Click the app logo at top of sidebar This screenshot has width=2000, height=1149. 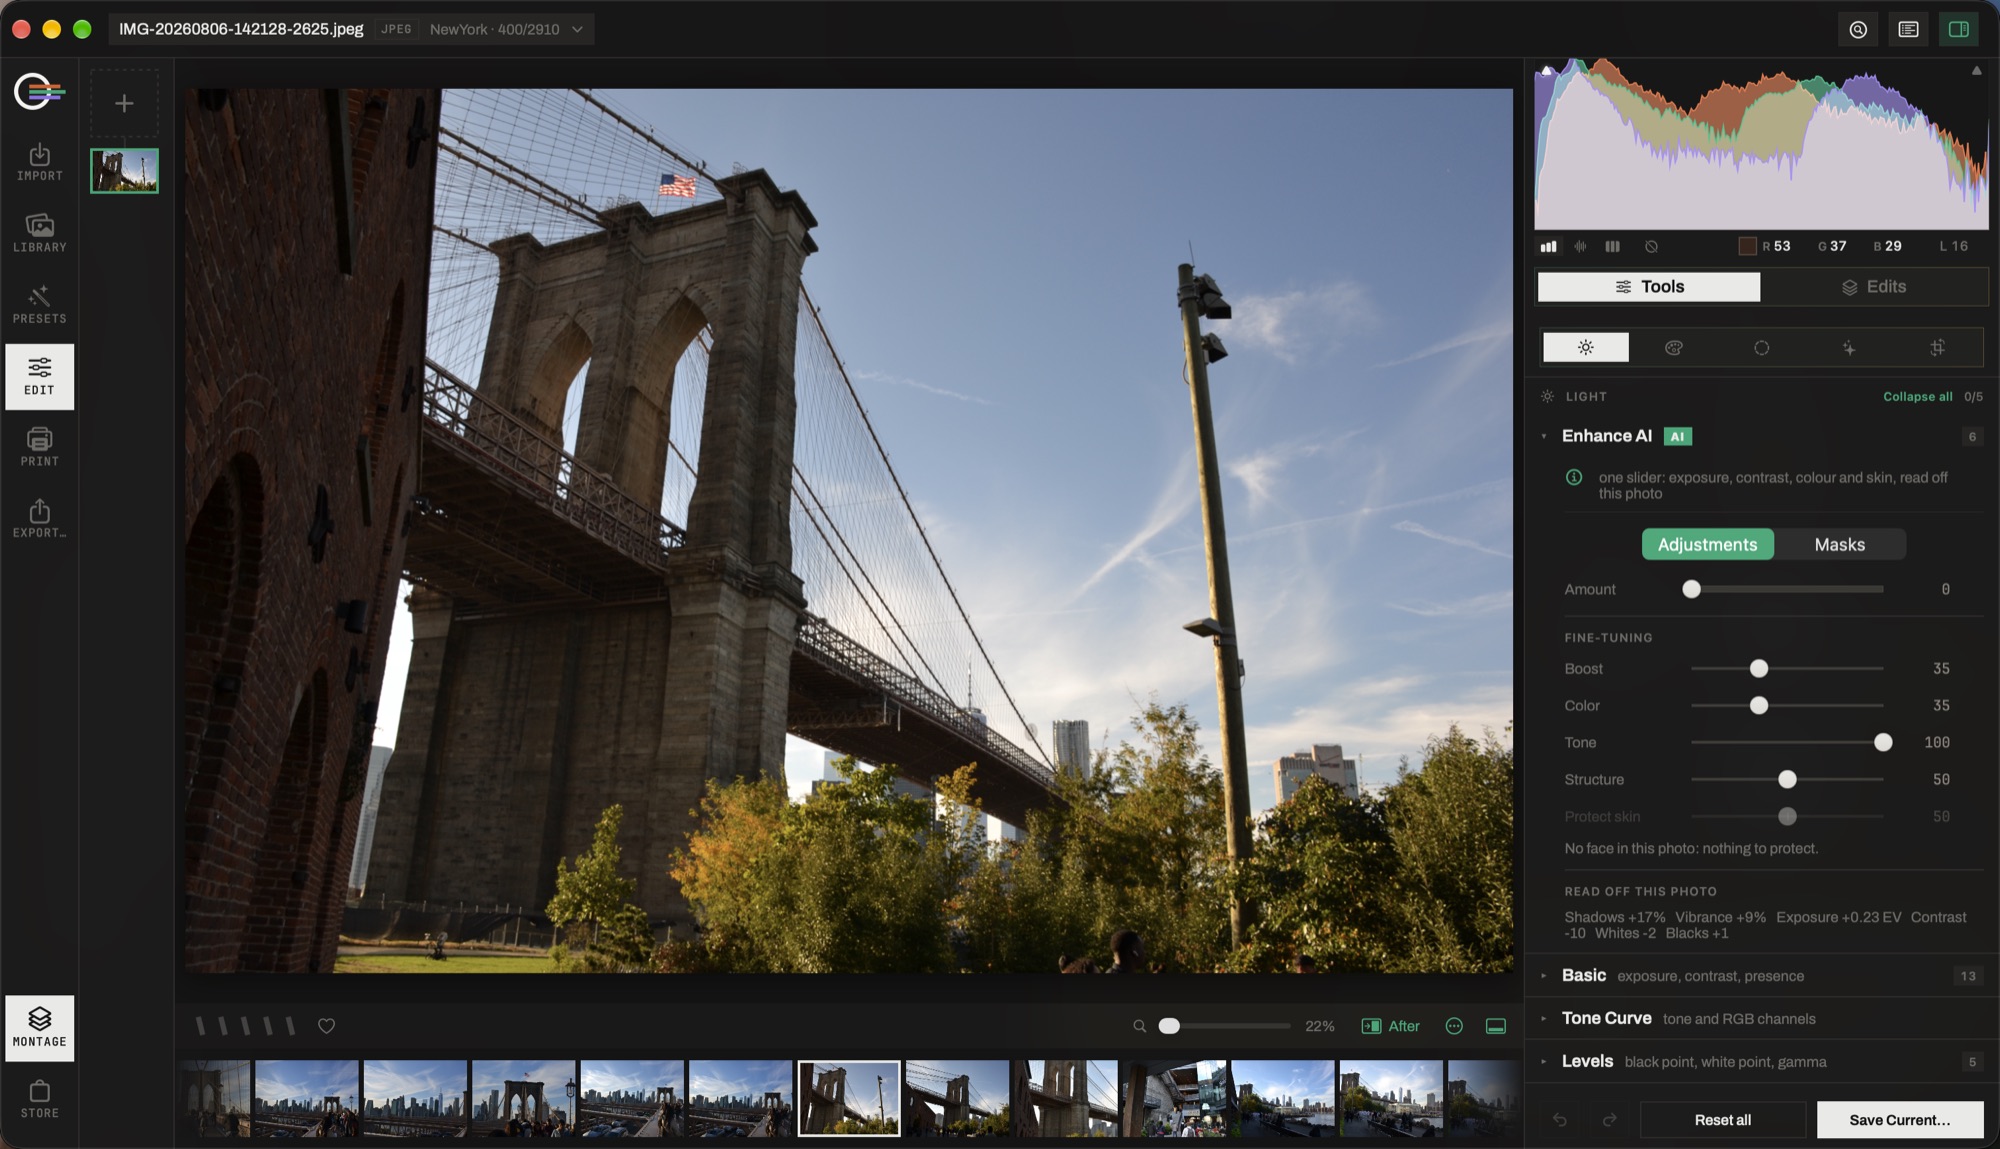(39, 92)
